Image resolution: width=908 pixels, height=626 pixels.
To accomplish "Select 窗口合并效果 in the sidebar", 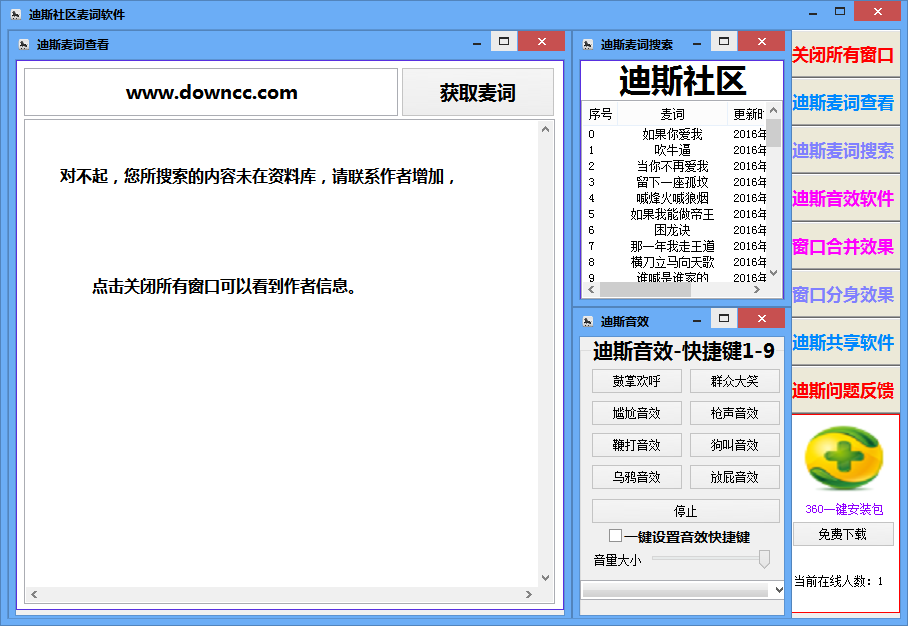I will click(845, 247).
